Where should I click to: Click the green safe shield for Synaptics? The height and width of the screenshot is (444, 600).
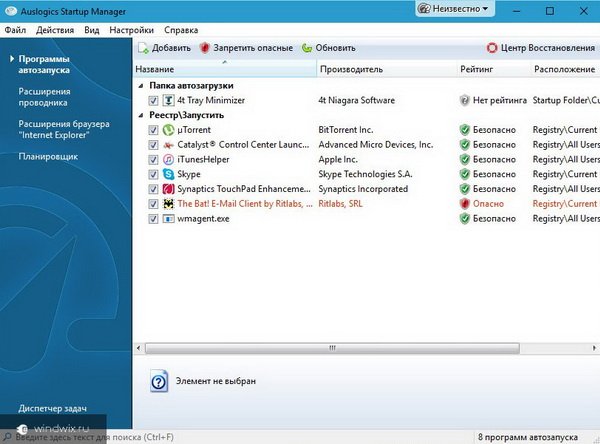click(x=465, y=189)
